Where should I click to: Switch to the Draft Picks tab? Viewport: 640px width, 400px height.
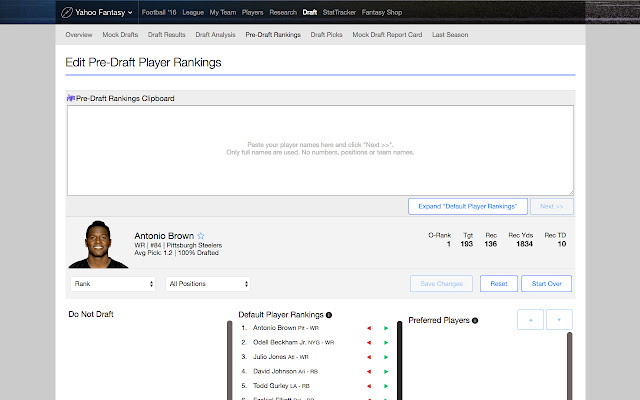(x=327, y=35)
